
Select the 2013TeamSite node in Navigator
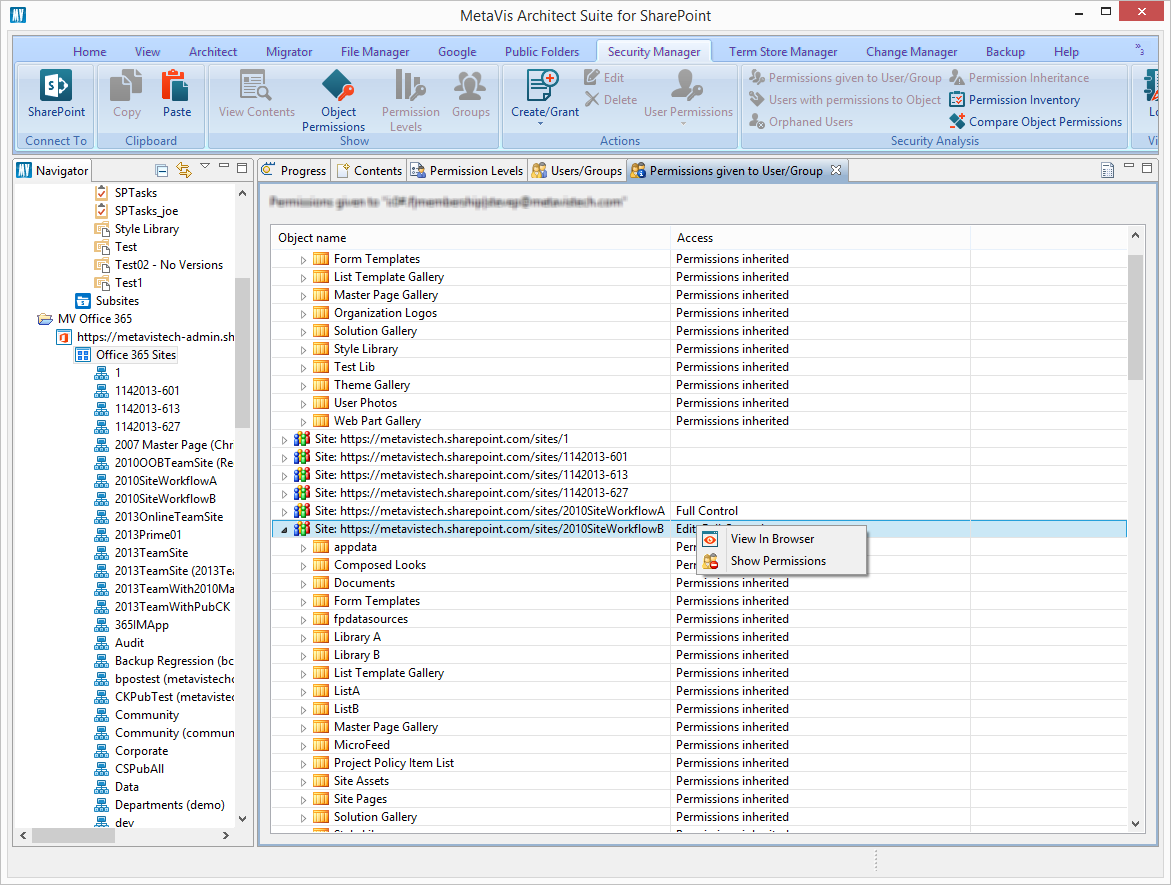pos(150,553)
